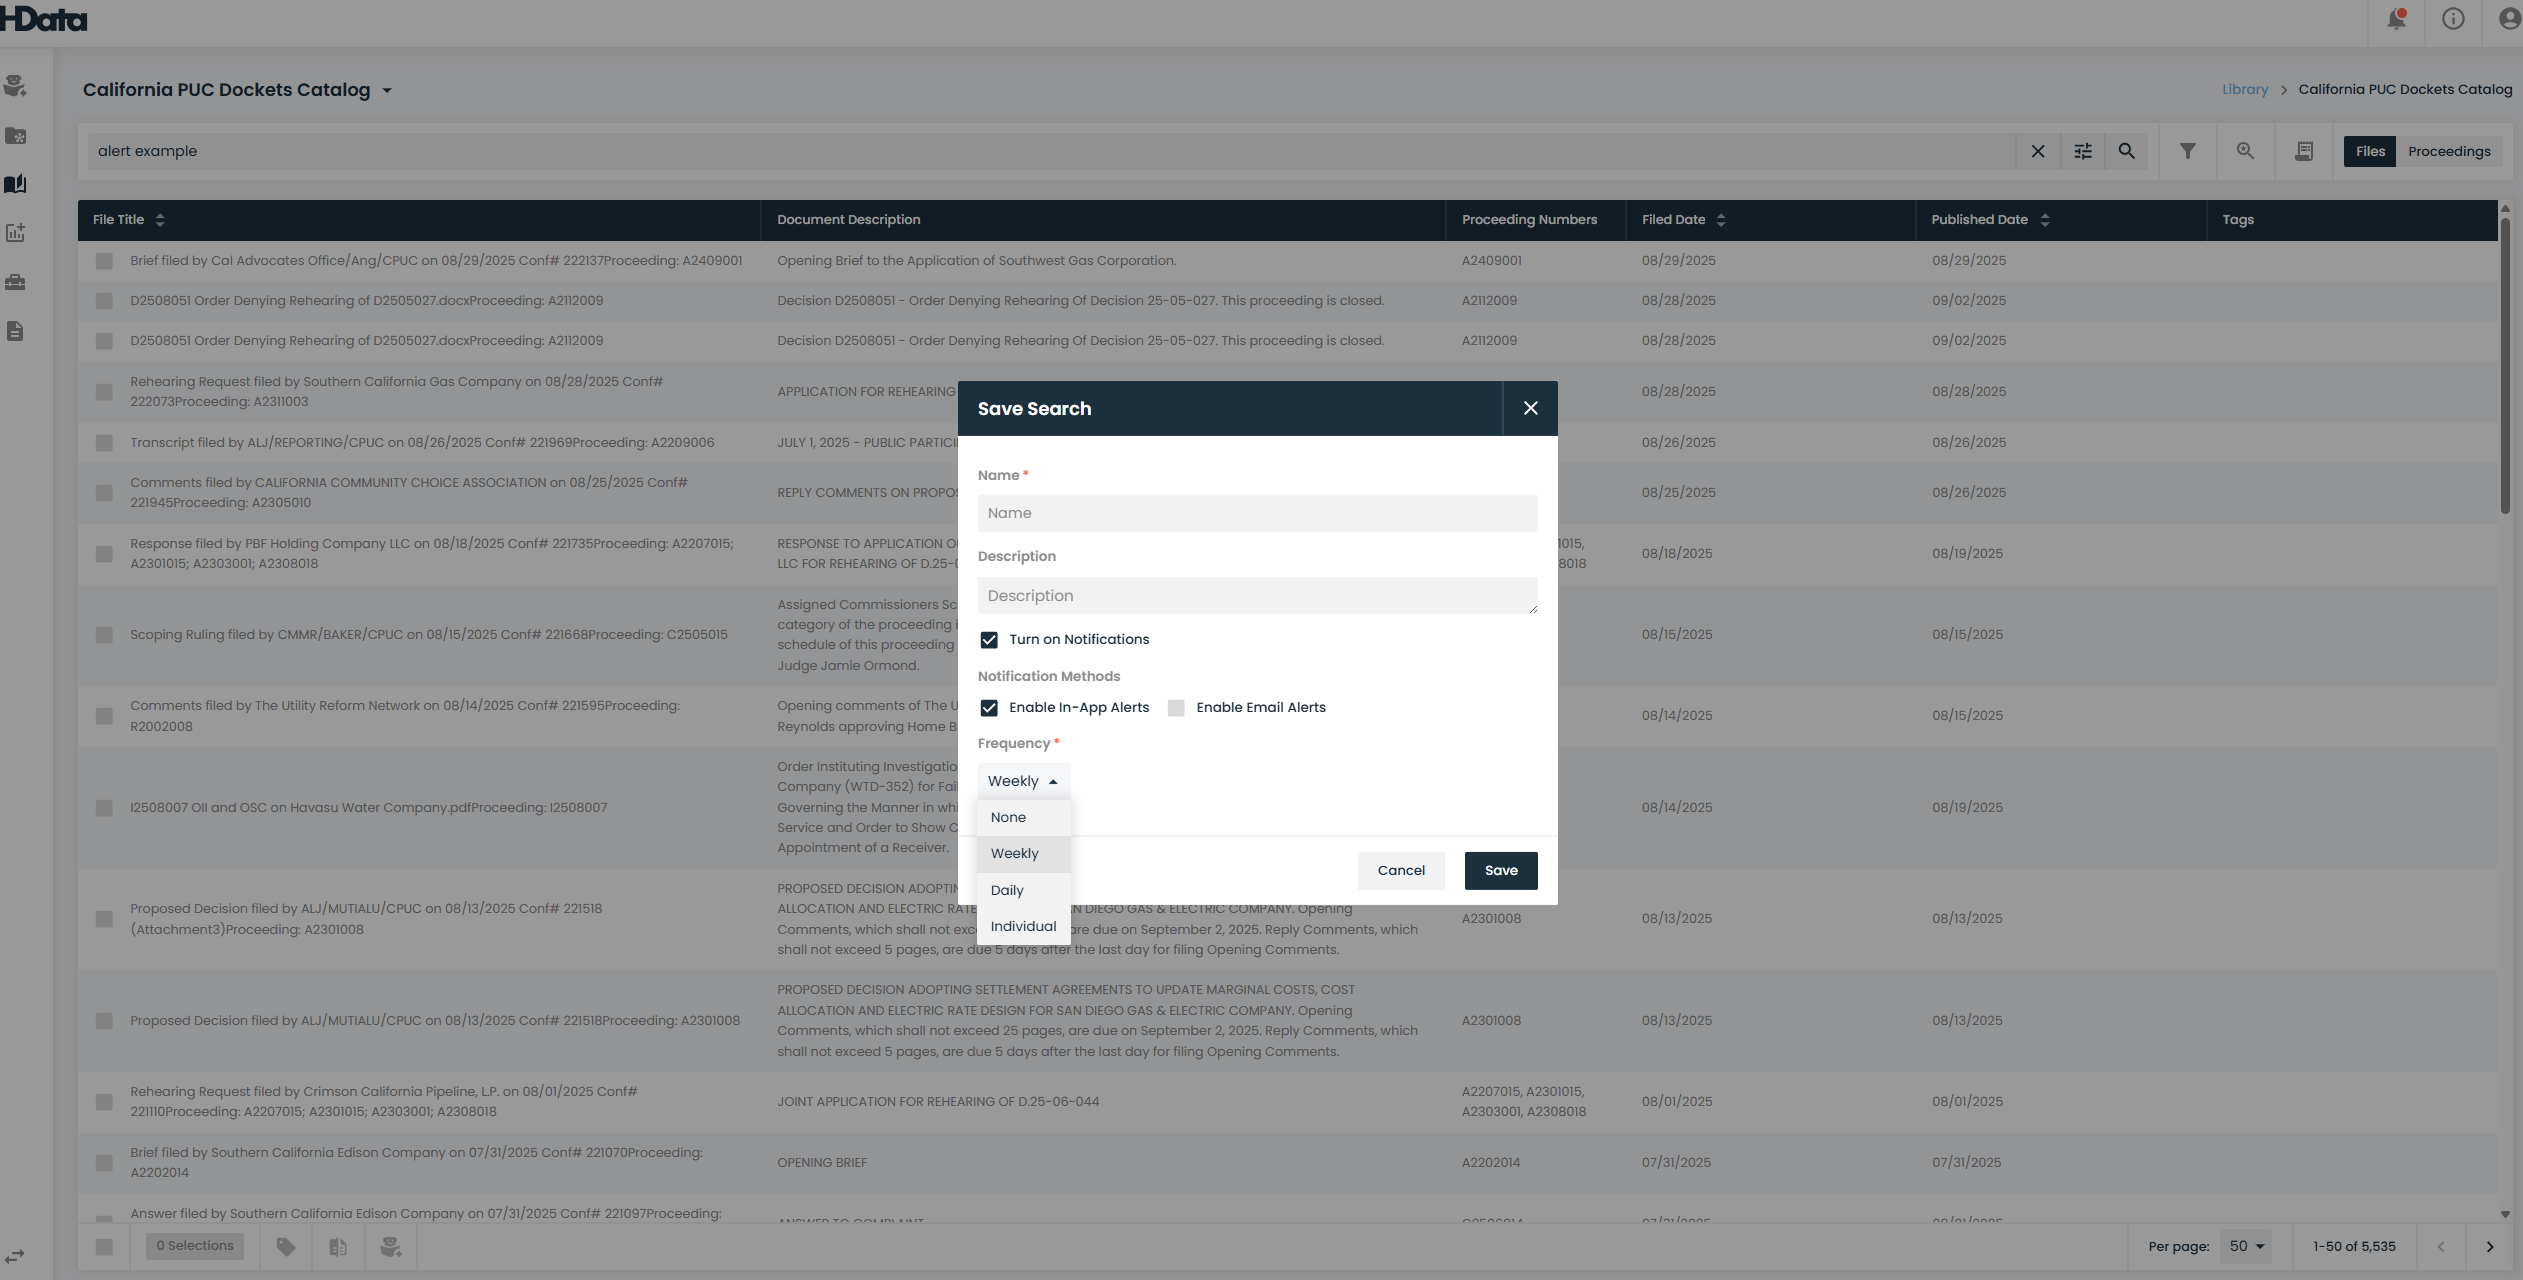The width and height of the screenshot is (2523, 1280).
Task: Choose Weekly frequency option in list
Action: pyautogui.click(x=1023, y=854)
